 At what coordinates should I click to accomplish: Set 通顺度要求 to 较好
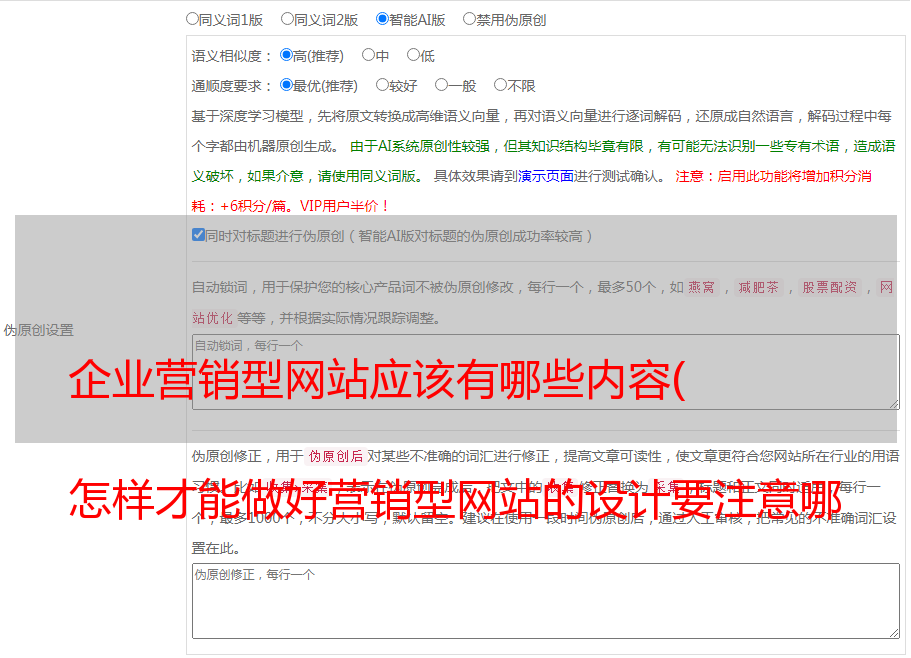point(382,85)
